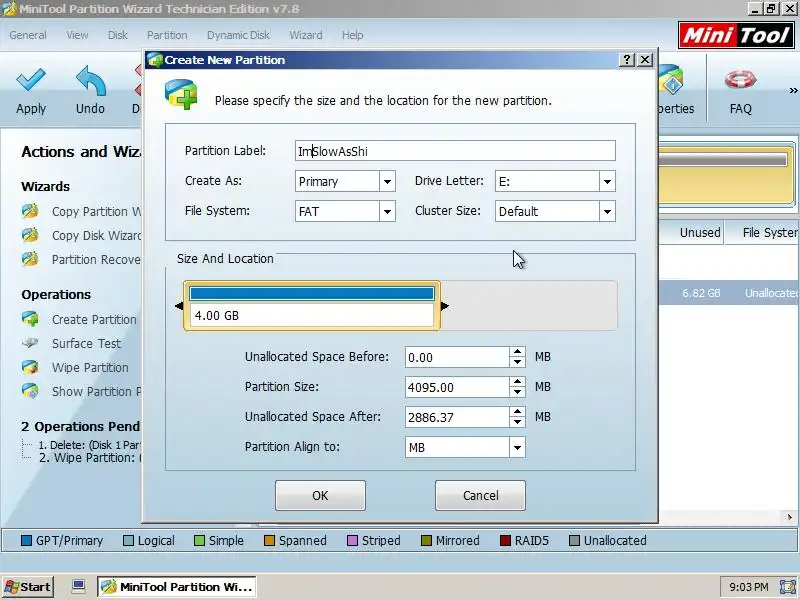Click the Unallocated Space After input field
This screenshot has width=800, height=600.
click(457, 417)
